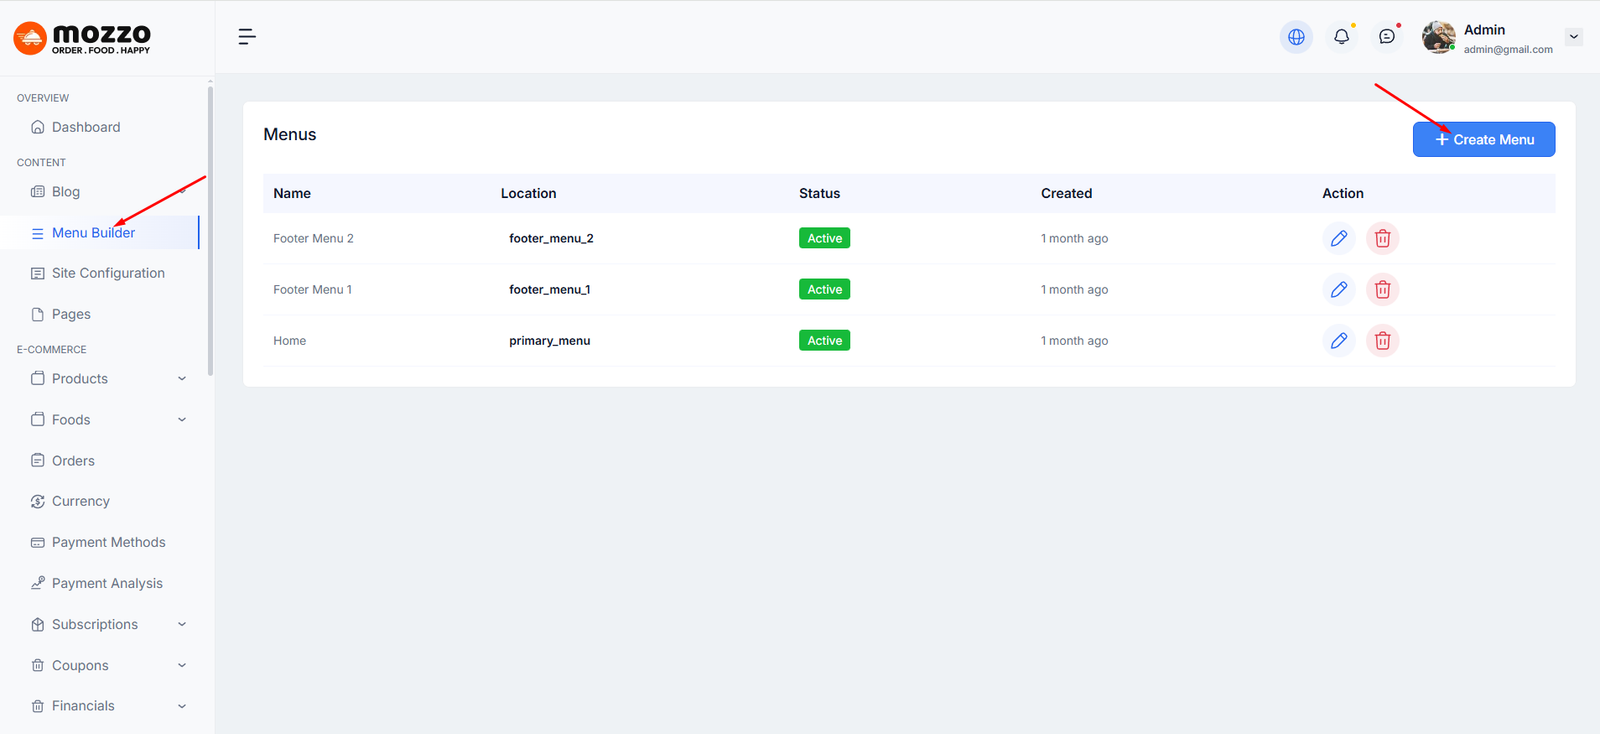The height and width of the screenshot is (734, 1600).
Task: Click the globe language icon
Action: (x=1296, y=37)
